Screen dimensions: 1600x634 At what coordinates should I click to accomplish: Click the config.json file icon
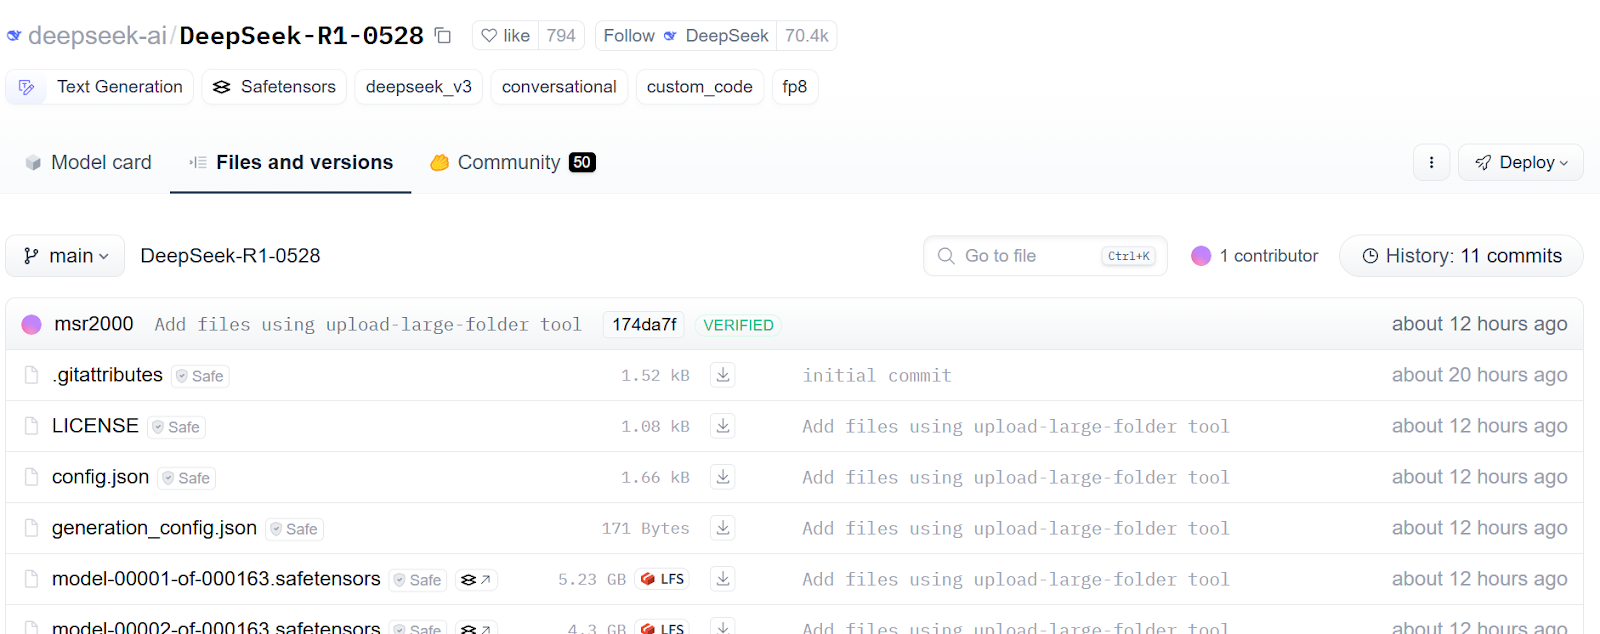31,477
